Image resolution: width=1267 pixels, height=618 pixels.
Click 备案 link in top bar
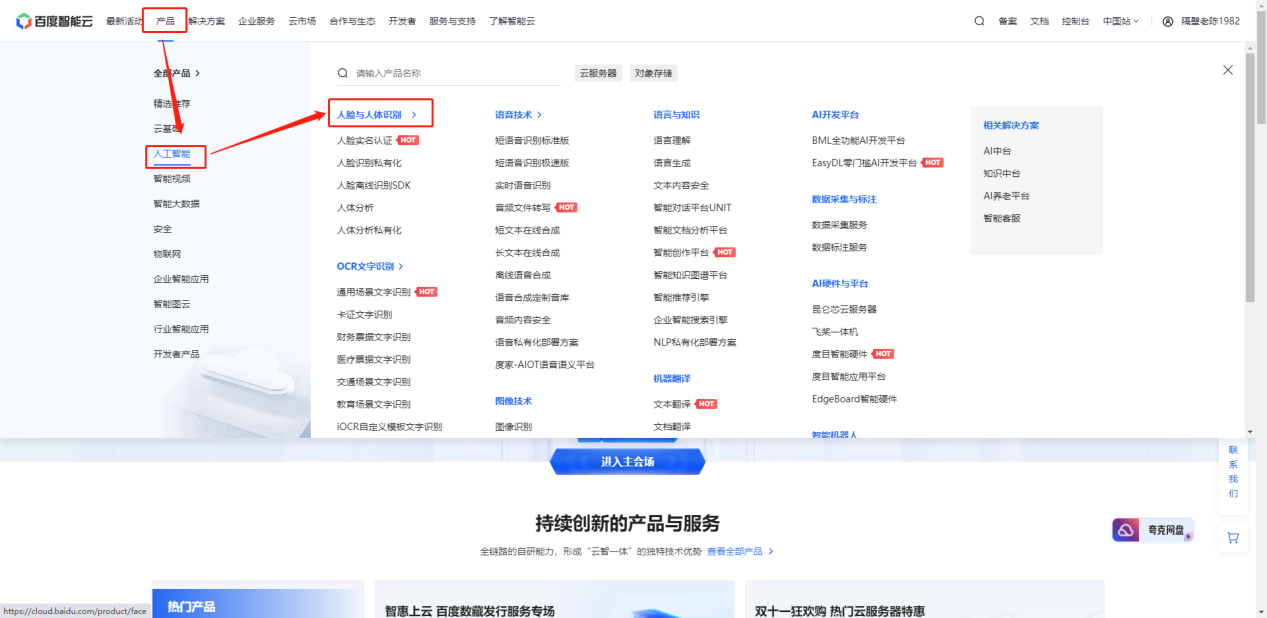[x=1008, y=21]
